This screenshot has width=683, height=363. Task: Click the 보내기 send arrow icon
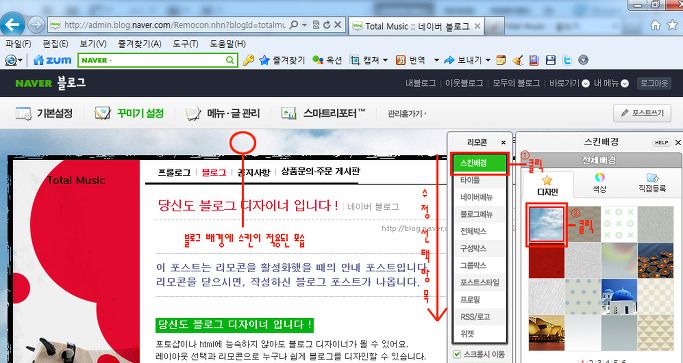coord(449,60)
